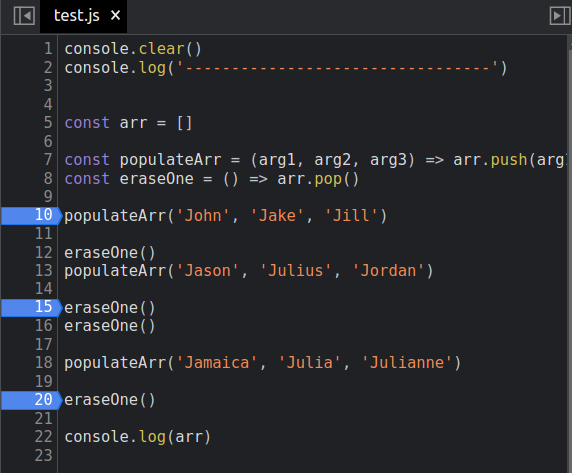Close the test.js tab
The image size is (572, 473).
[115, 15]
